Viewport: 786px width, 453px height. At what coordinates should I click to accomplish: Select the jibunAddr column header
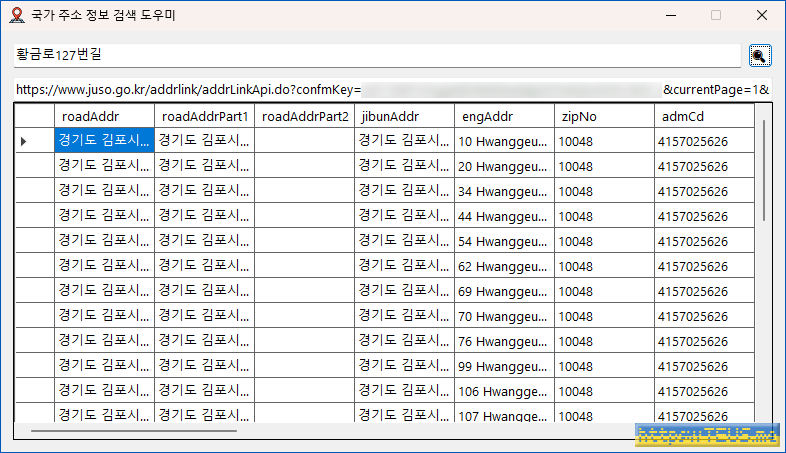click(x=404, y=116)
